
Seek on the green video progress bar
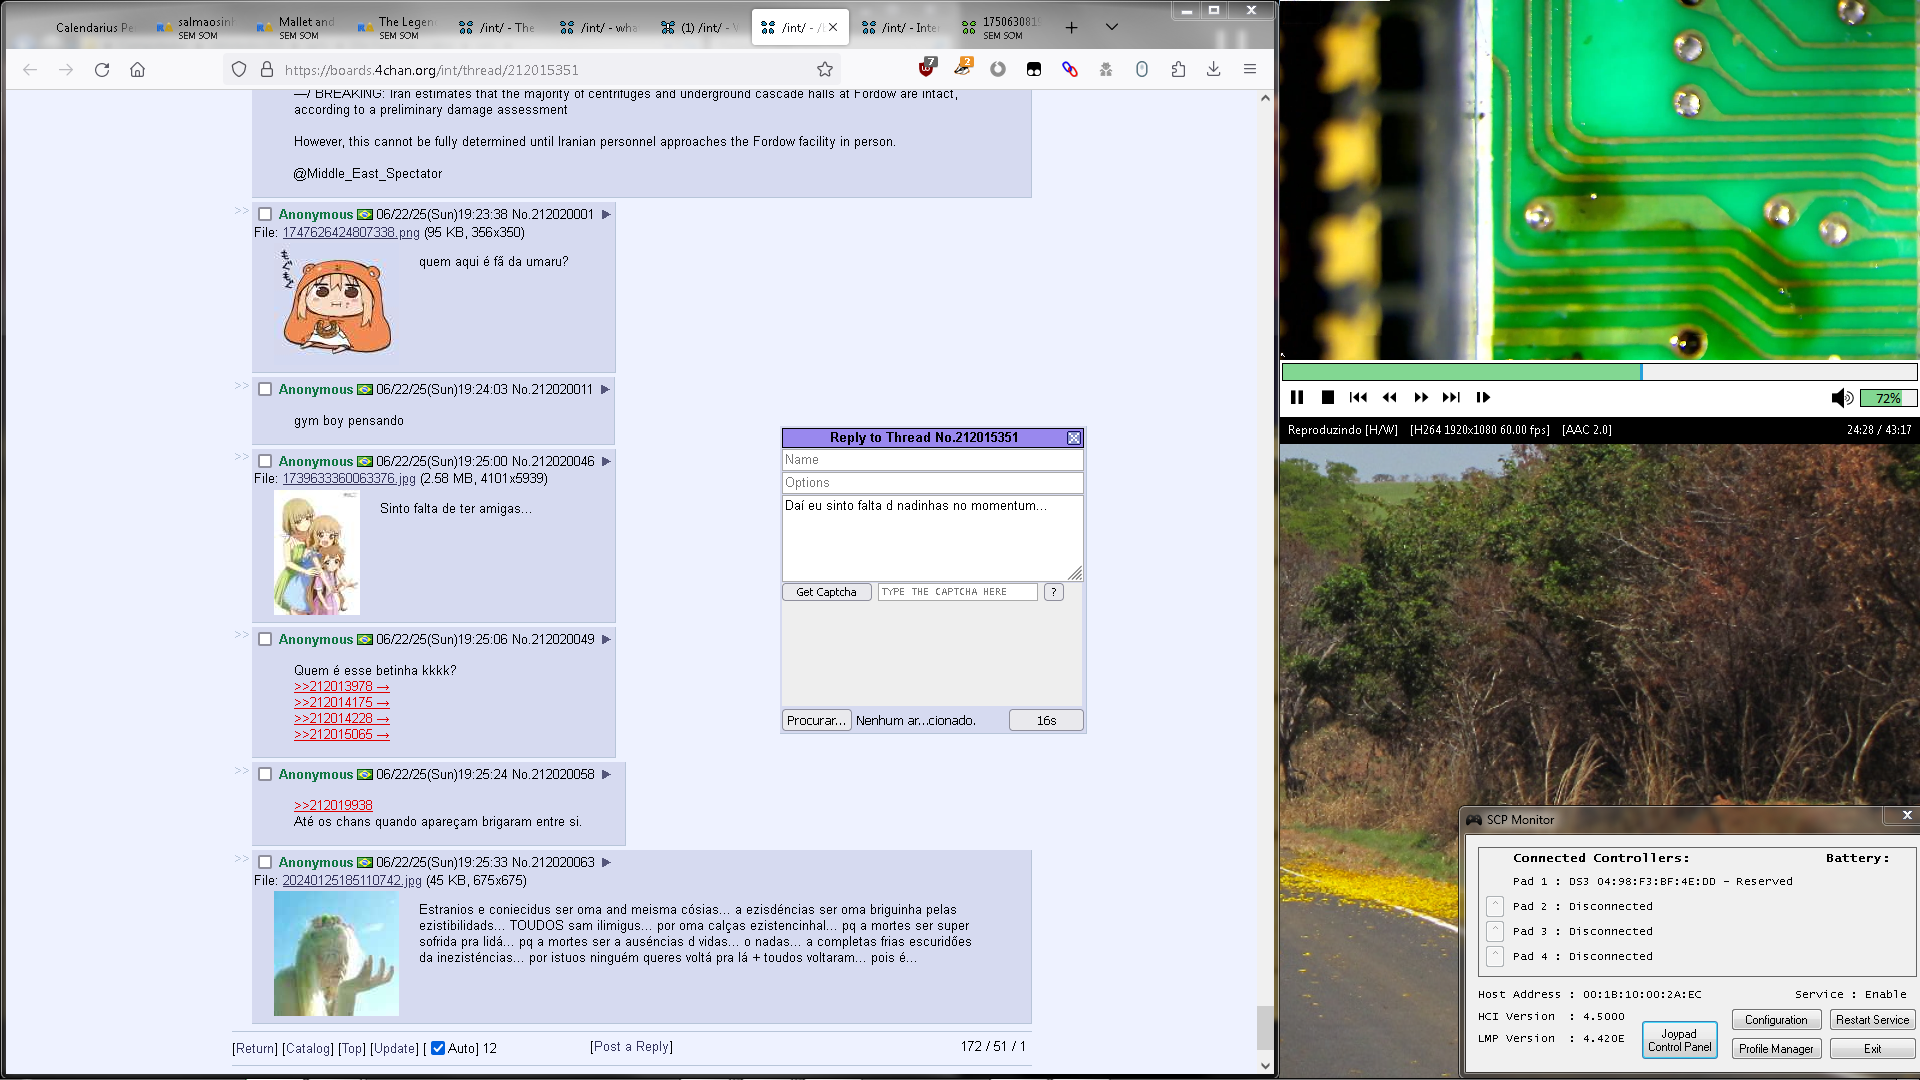tap(1599, 372)
